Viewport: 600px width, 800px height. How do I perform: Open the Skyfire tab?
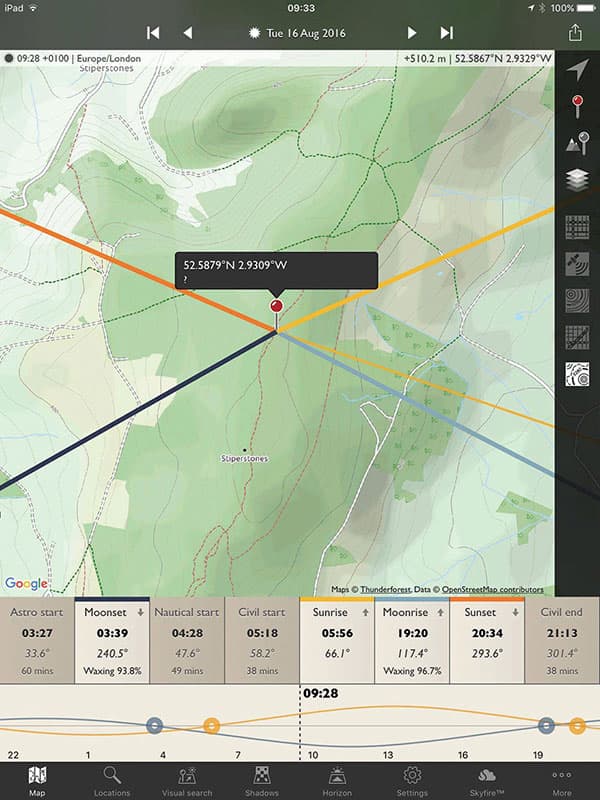pos(487,781)
